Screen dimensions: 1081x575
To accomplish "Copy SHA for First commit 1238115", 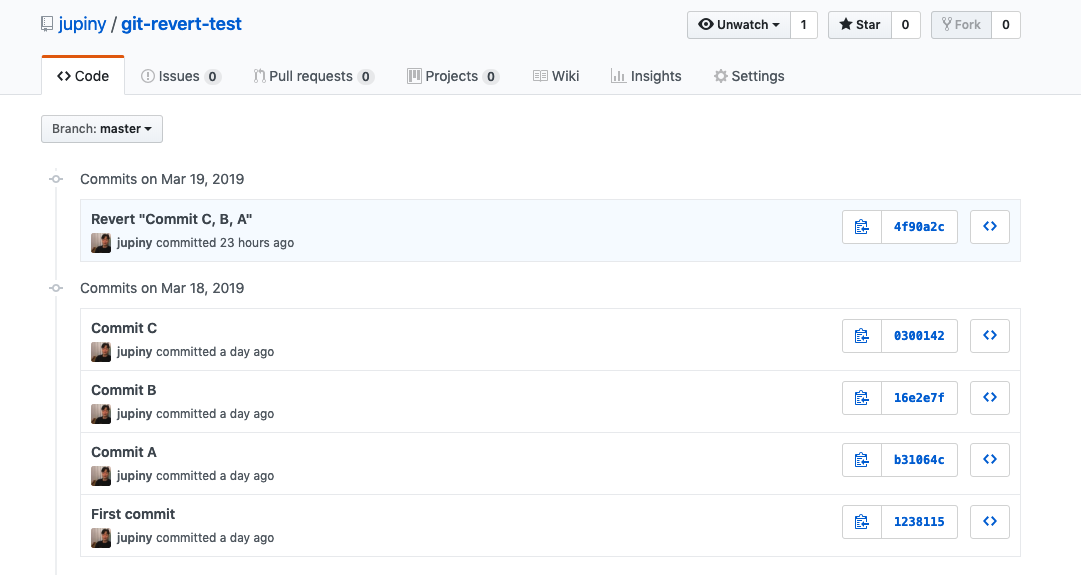I will pyautogui.click(x=862, y=522).
